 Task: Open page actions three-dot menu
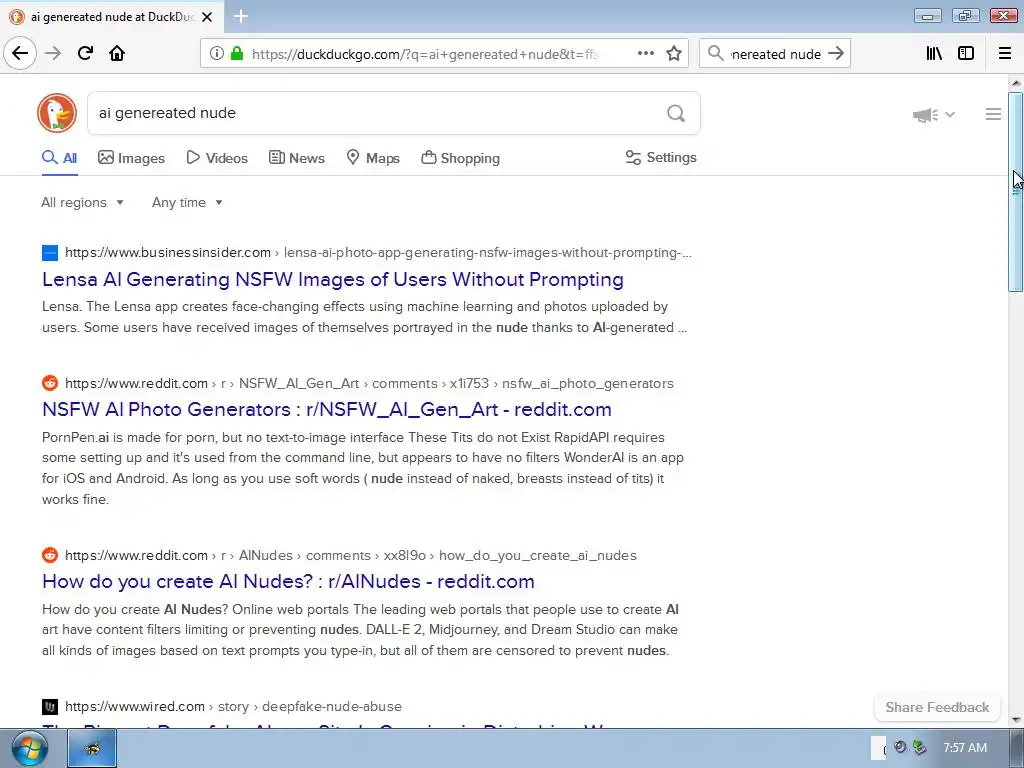[x=646, y=54]
